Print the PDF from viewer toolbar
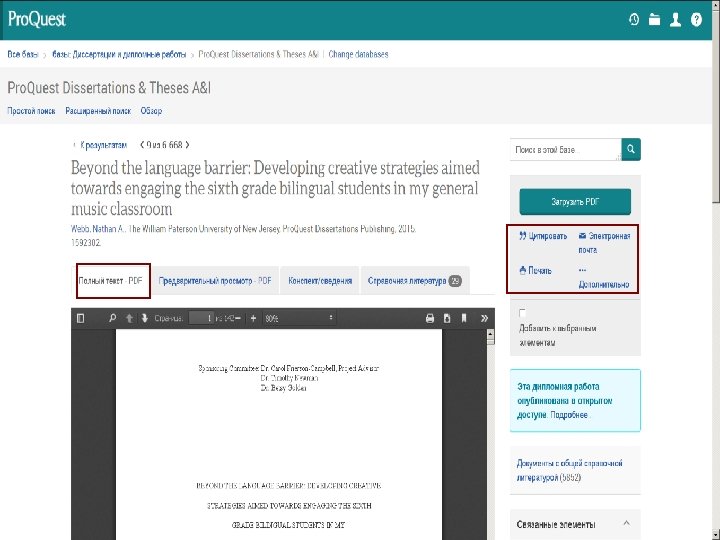 pos(430,318)
